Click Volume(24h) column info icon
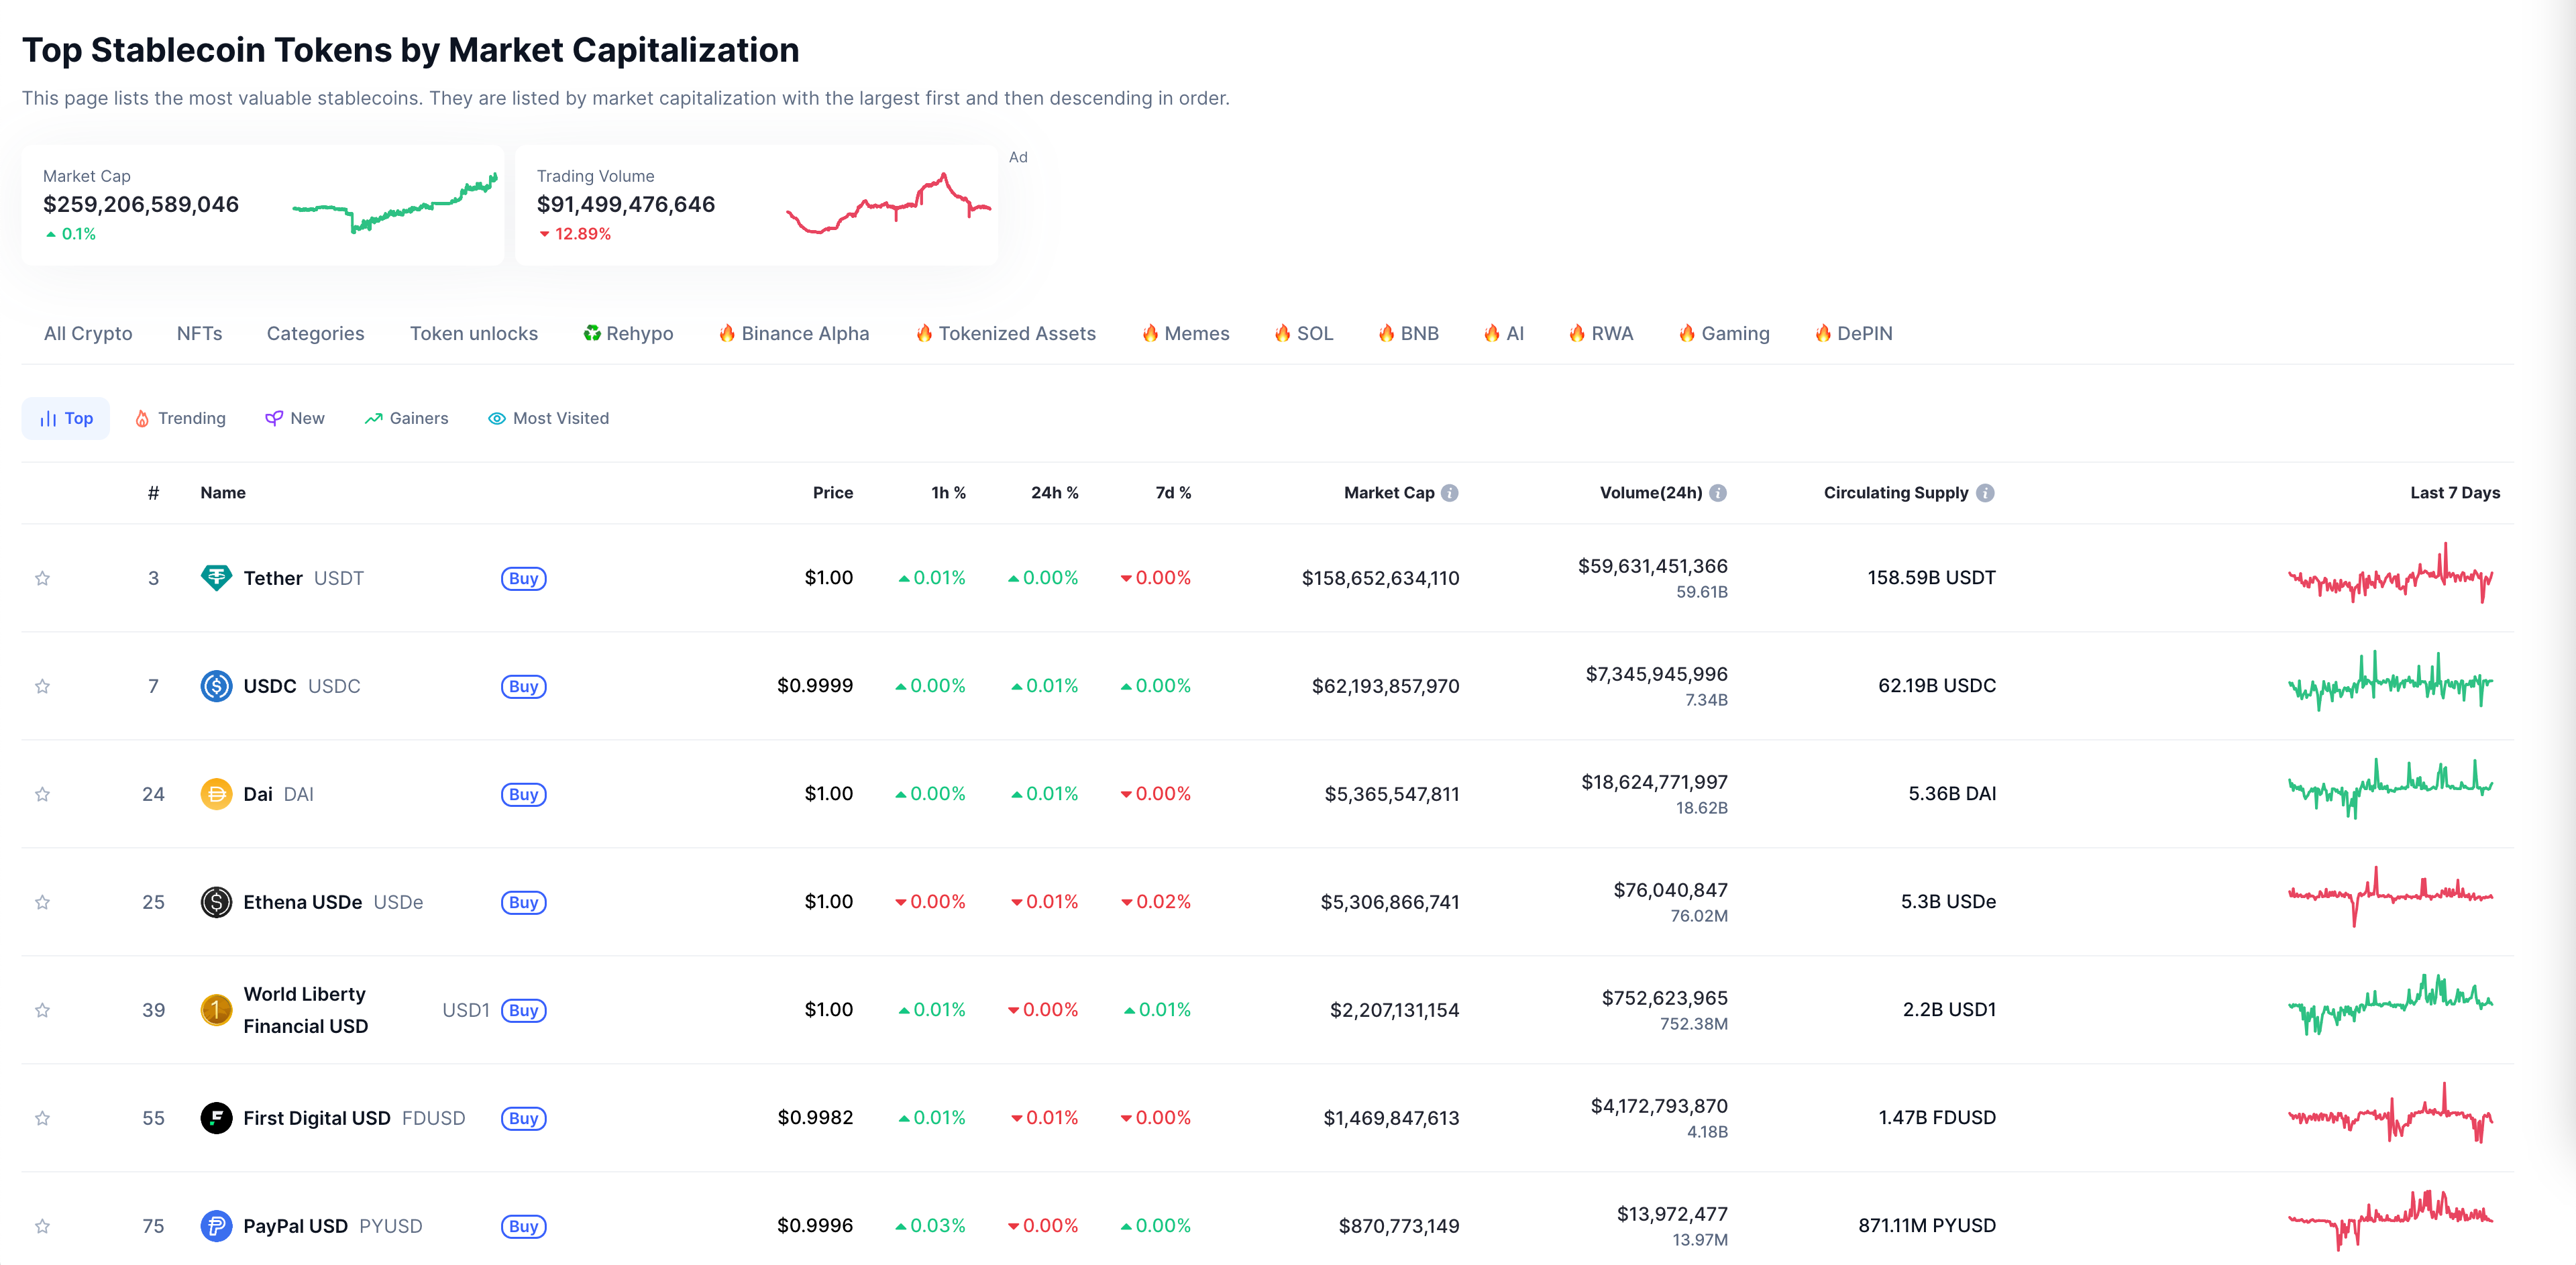2576x1265 pixels. point(1718,493)
